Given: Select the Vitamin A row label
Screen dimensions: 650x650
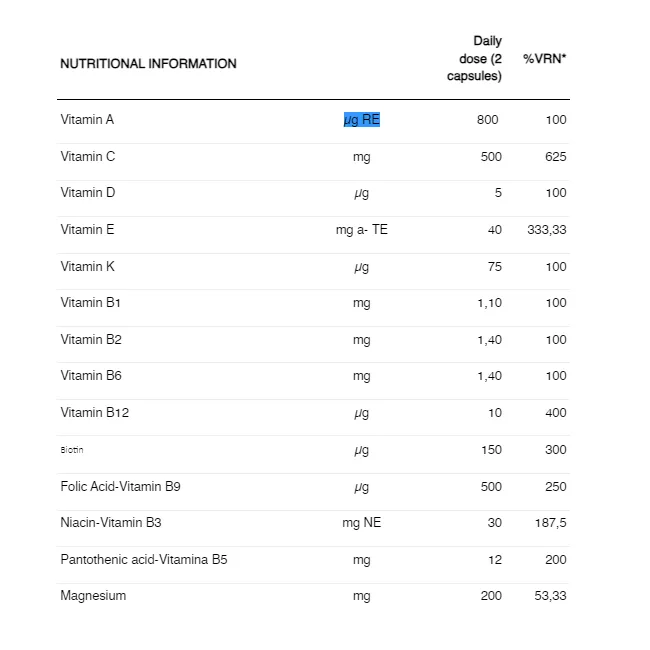Looking at the screenshot, I should tap(87, 120).
